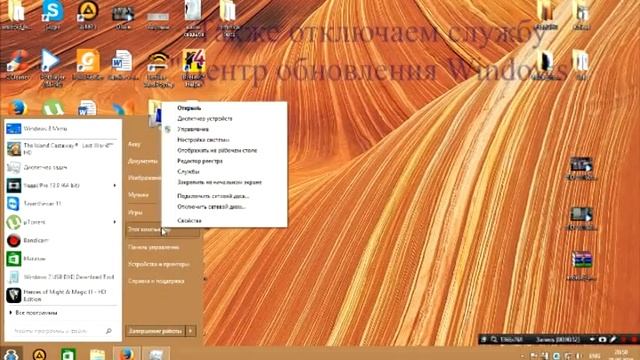This screenshot has width=640, height=360.
Task: Choose Редактор реестра in context menu
Action: (x=224, y=161)
